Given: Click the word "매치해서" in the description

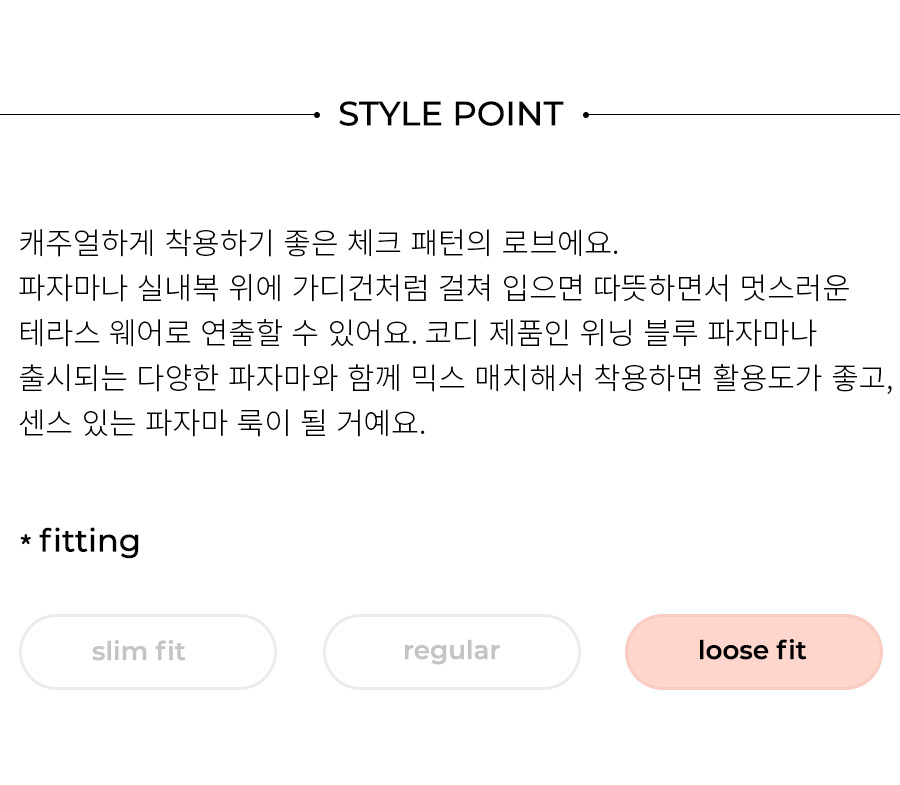Looking at the screenshot, I should click(x=529, y=378).
